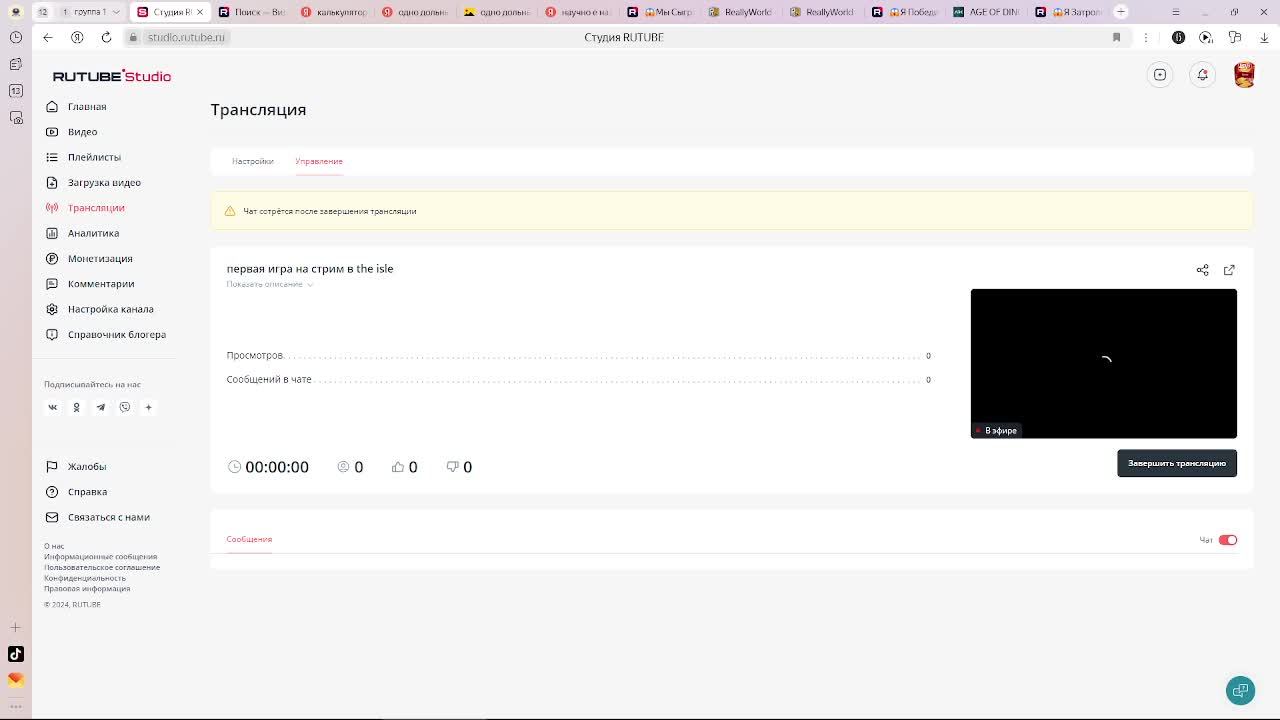Open the Dzen star social icon
The image size is (1280, 720).
coord(148,407)
